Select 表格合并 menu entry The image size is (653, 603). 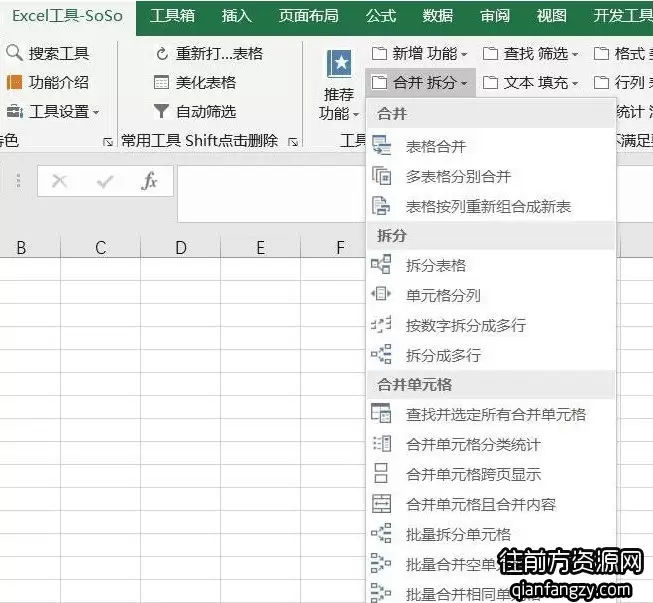491,146
